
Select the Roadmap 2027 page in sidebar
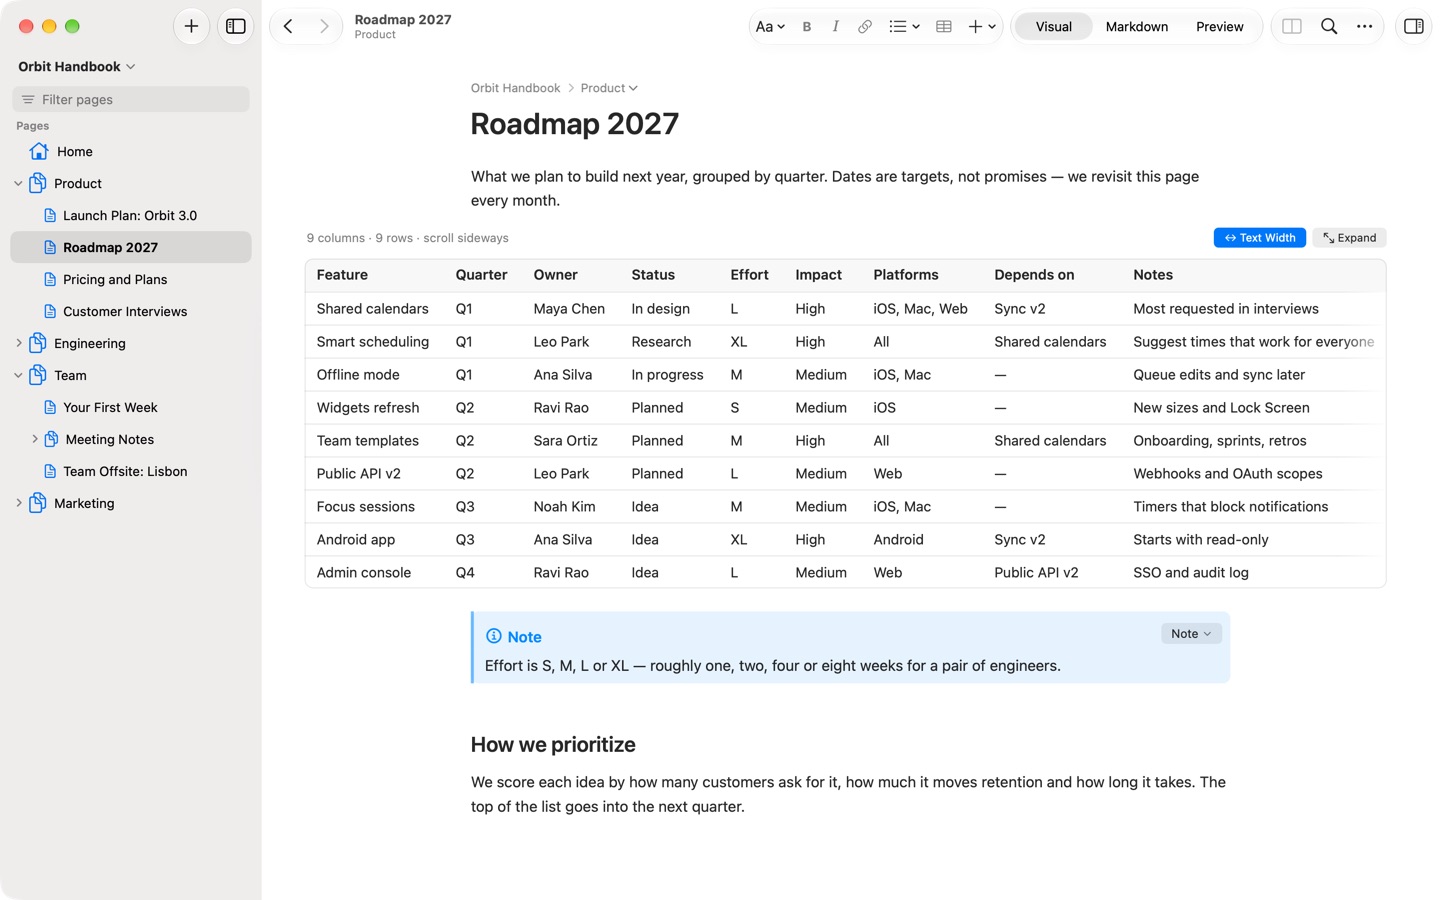click(x=131, y=247)
